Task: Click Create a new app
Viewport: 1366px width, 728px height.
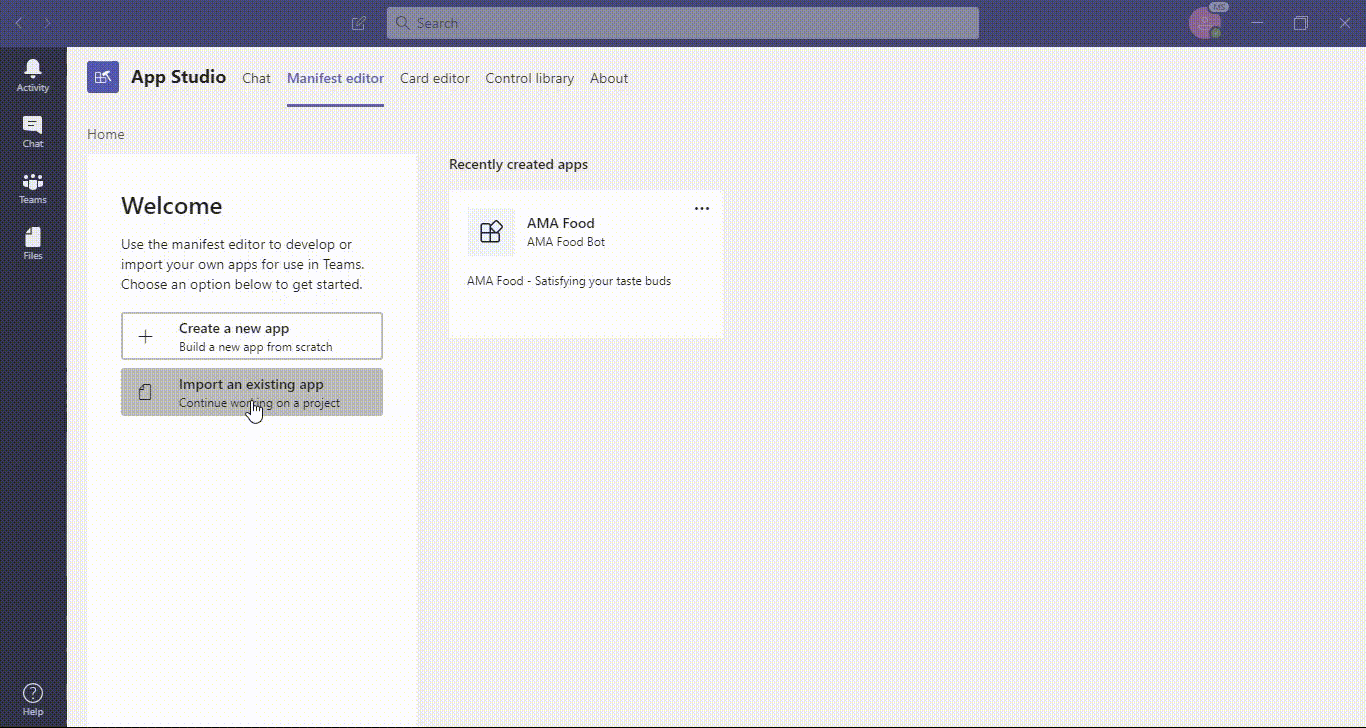Action: tap(251, 336)
